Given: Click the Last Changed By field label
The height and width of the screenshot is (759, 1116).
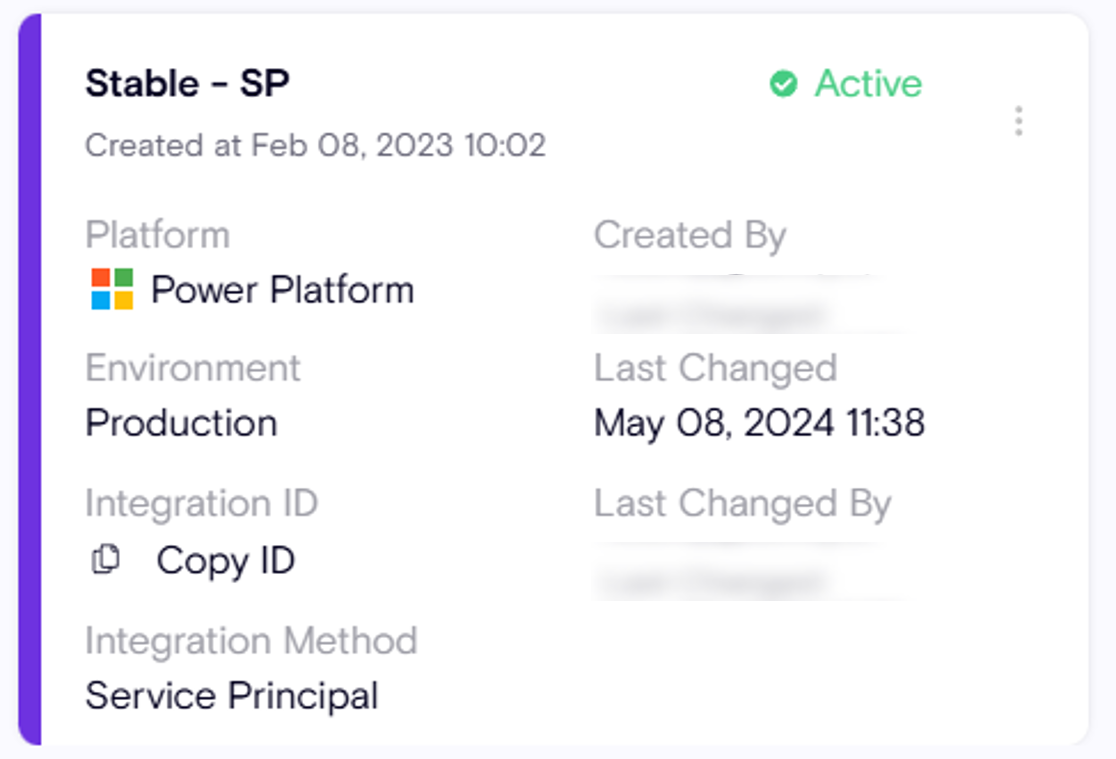Looking at the screenshot, I should (x=742, y=504).
